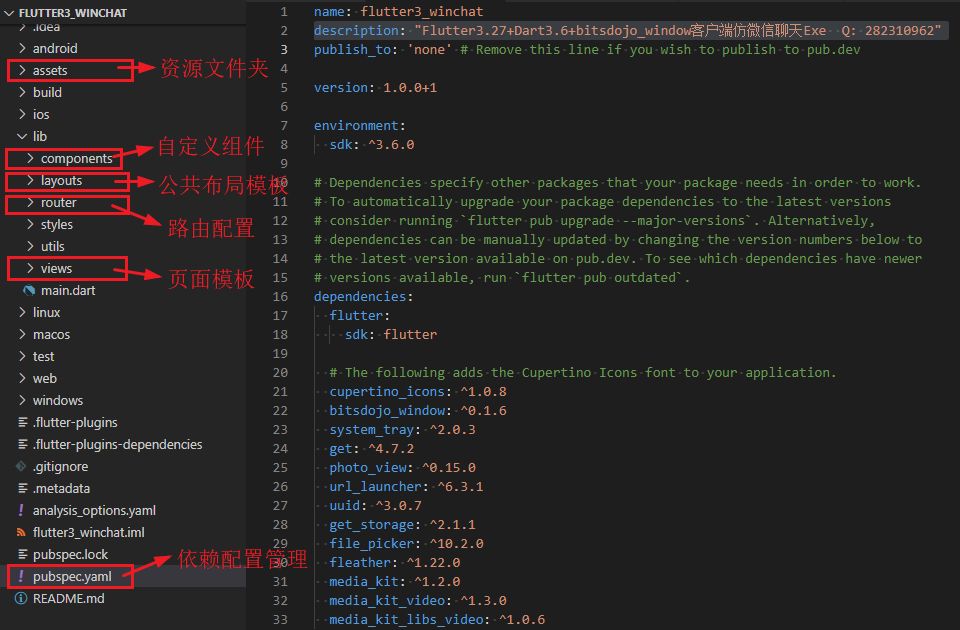Select the router folder

pyautogui.click(x=60, y=202)
